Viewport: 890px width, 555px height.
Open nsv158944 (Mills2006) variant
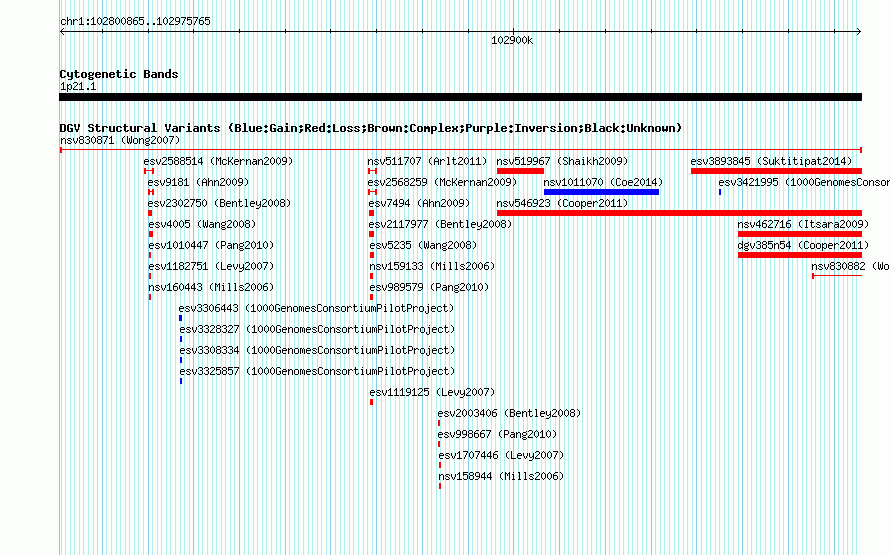coord(502,476)
